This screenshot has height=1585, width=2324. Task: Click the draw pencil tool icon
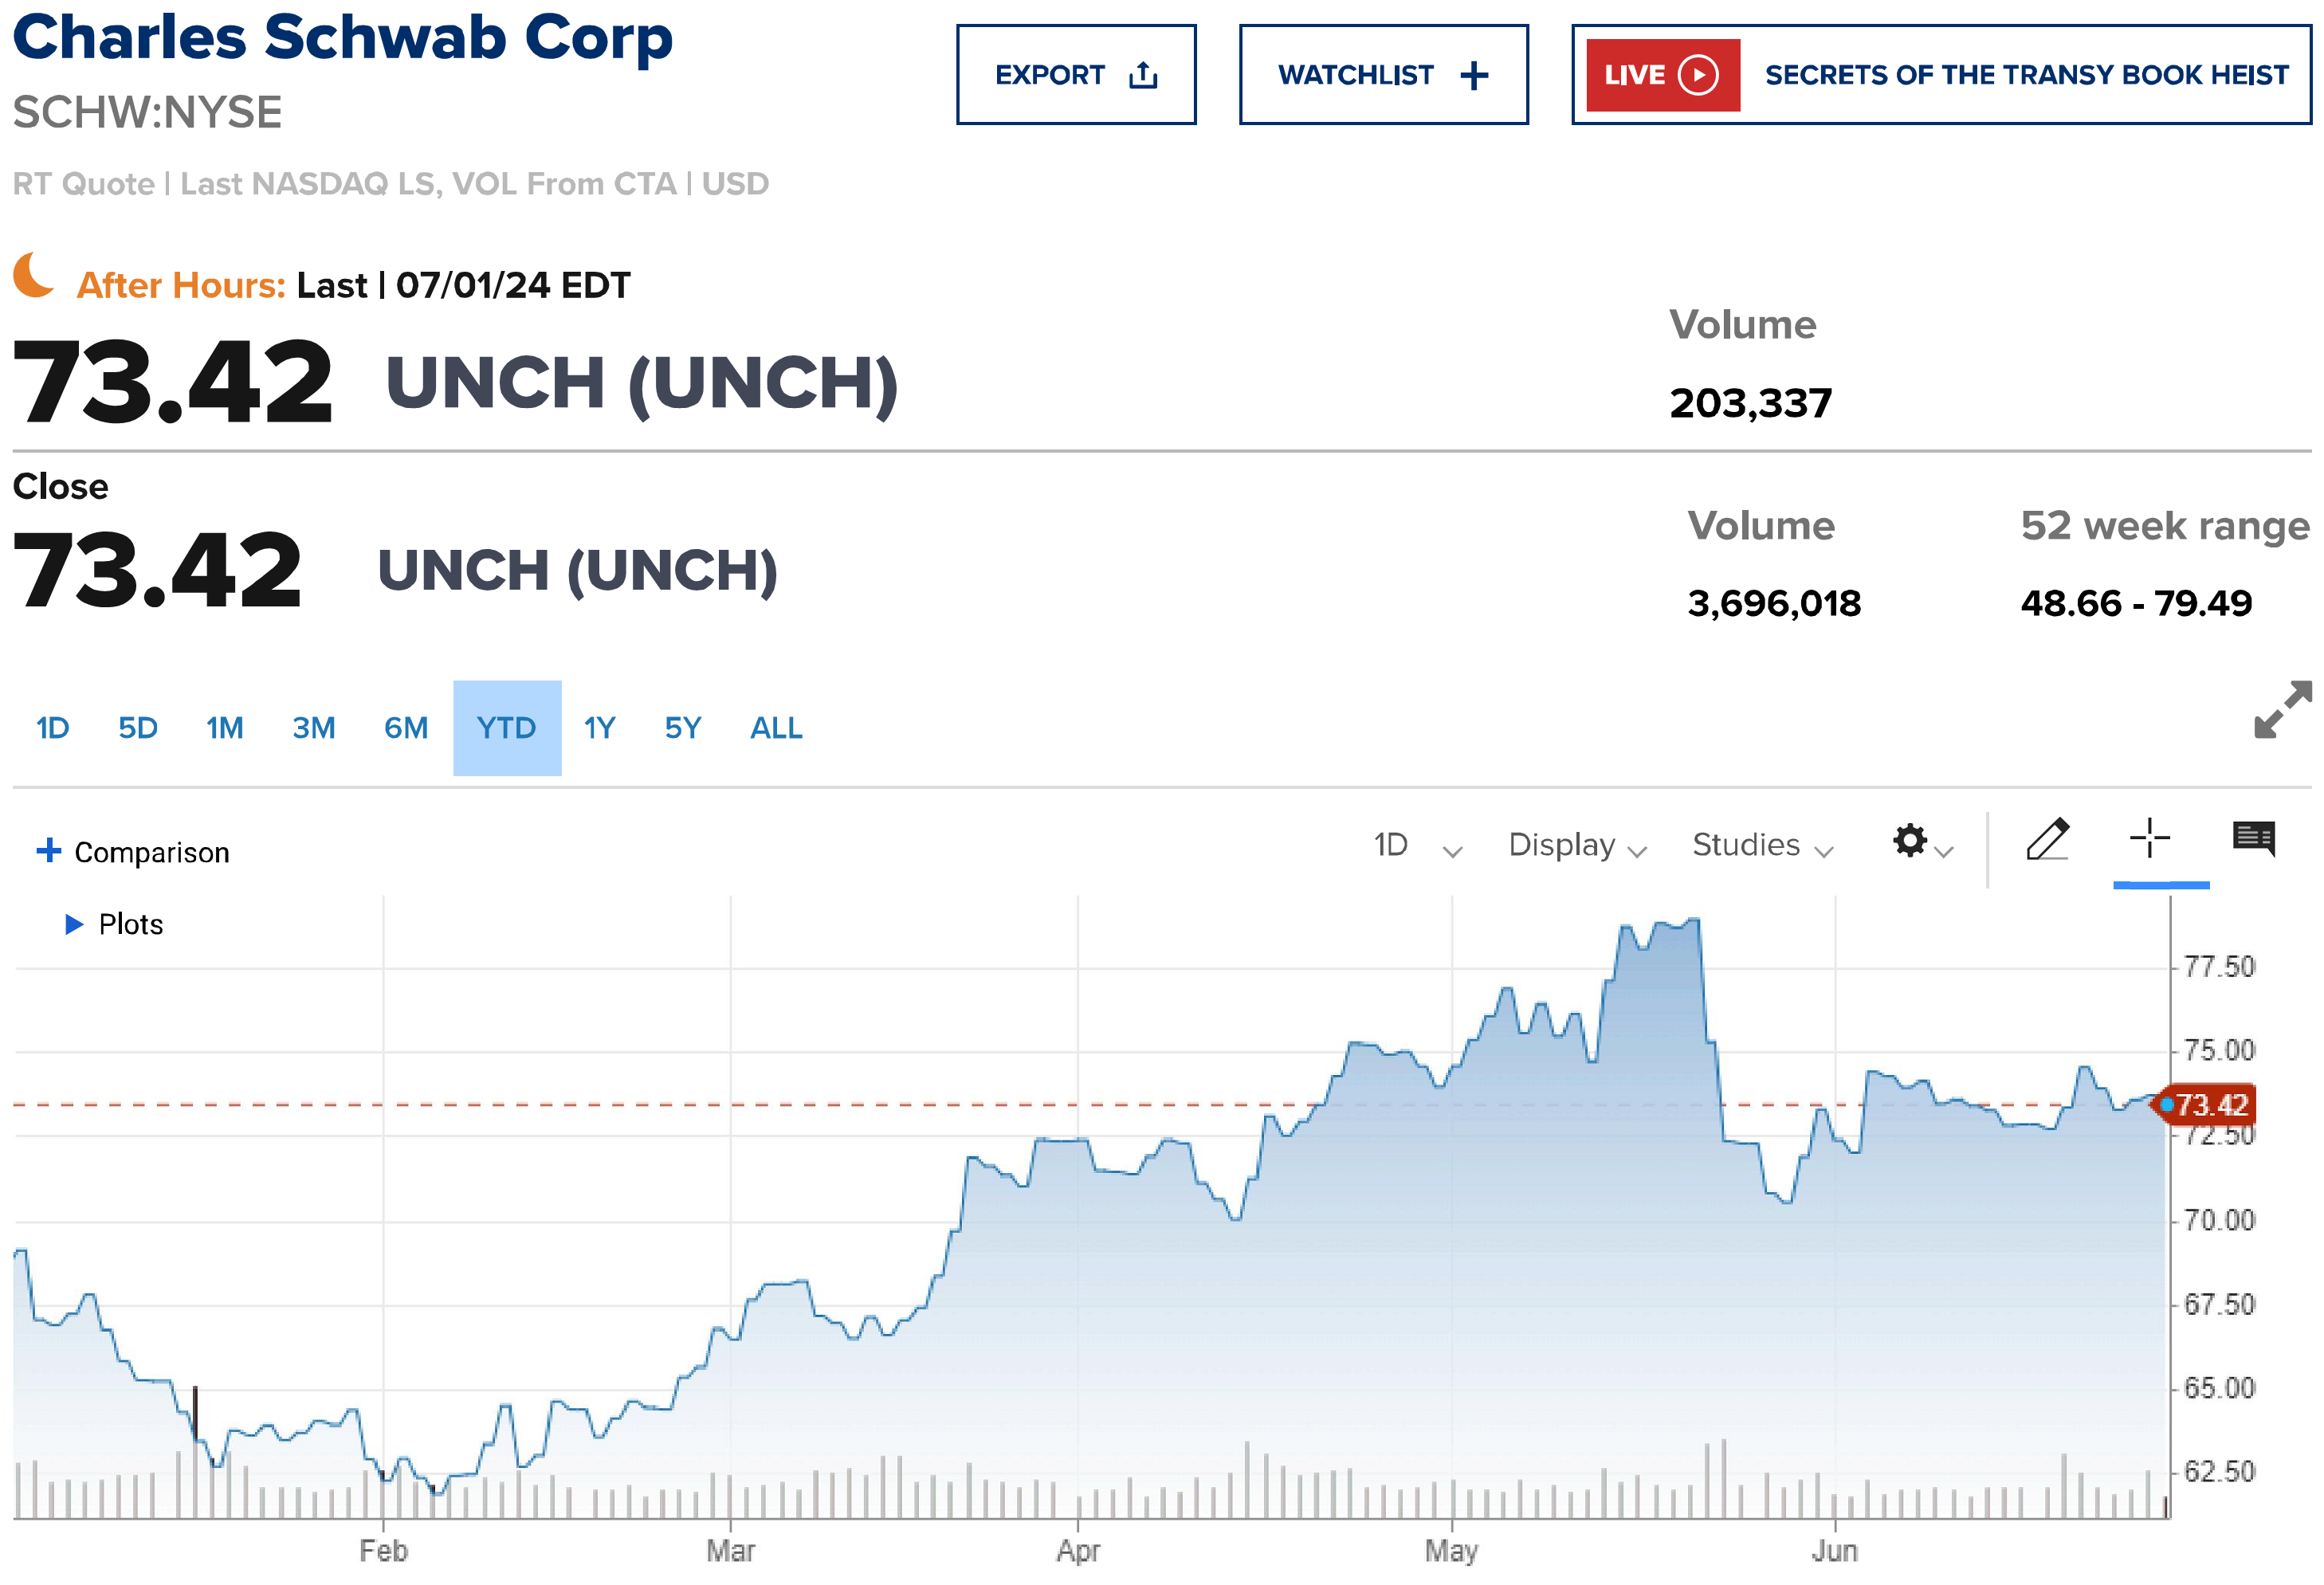[2047, 839]
